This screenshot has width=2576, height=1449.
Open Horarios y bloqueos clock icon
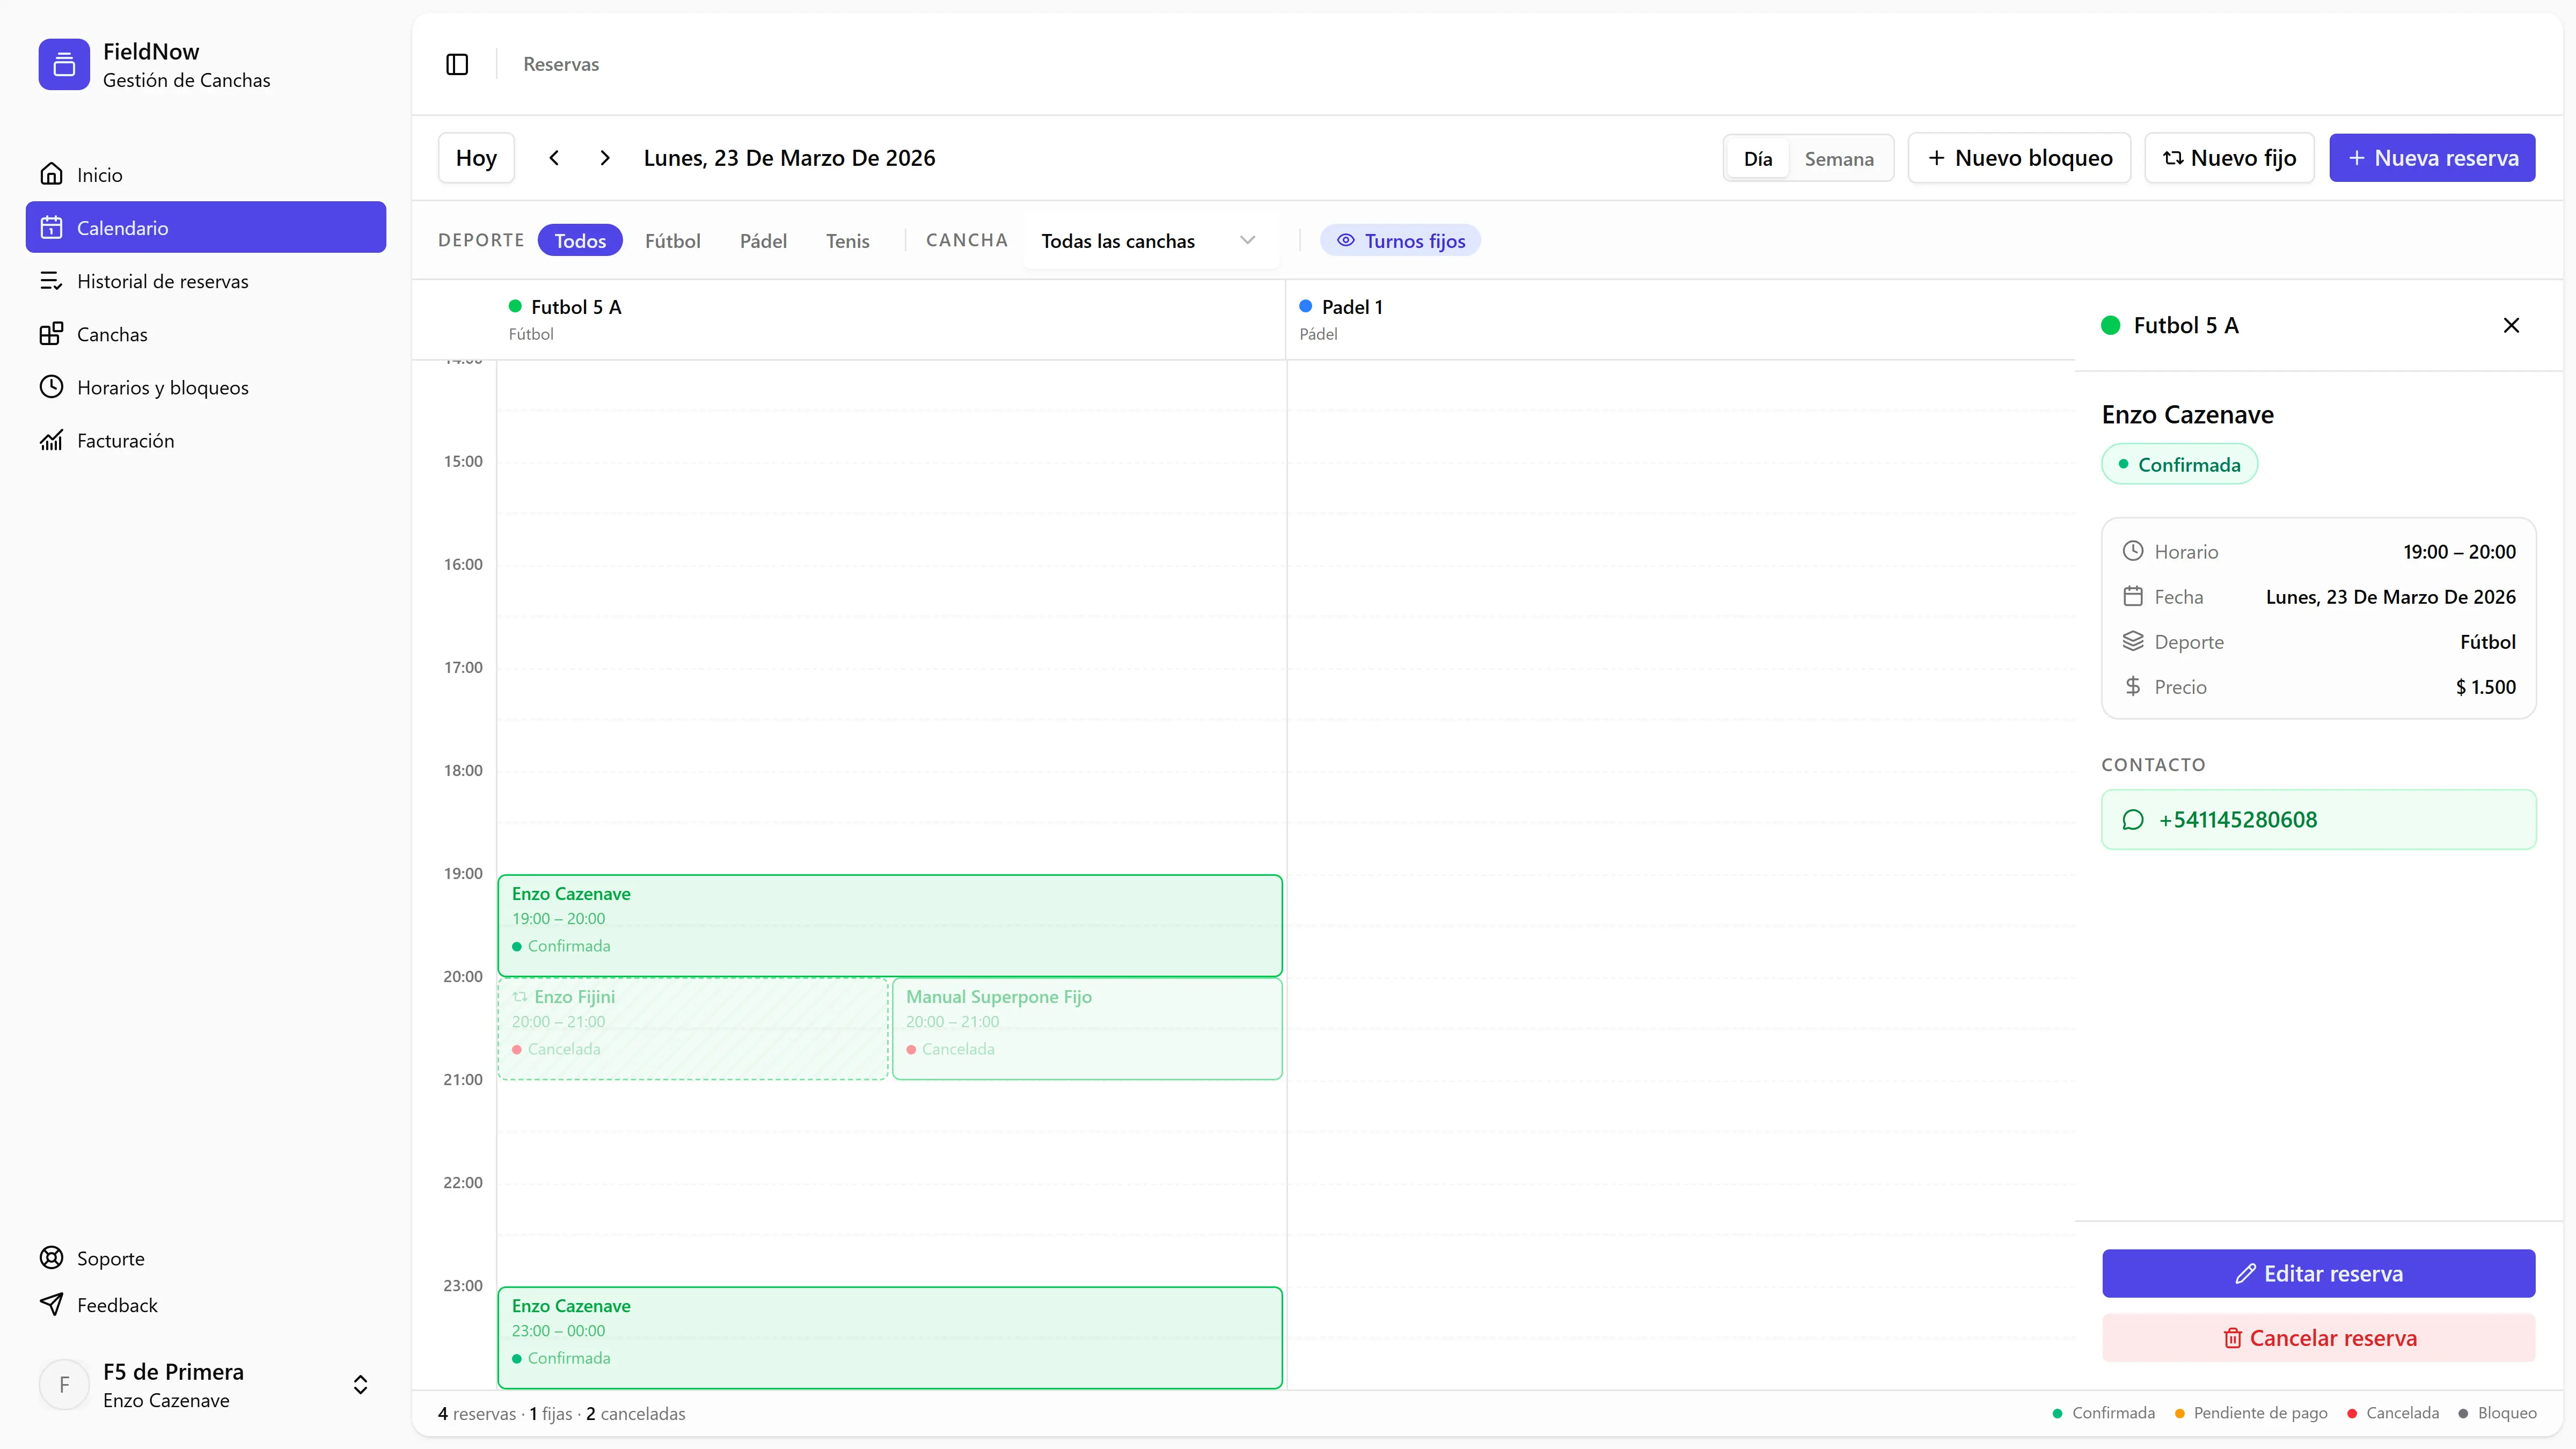(x=51, y=387)
